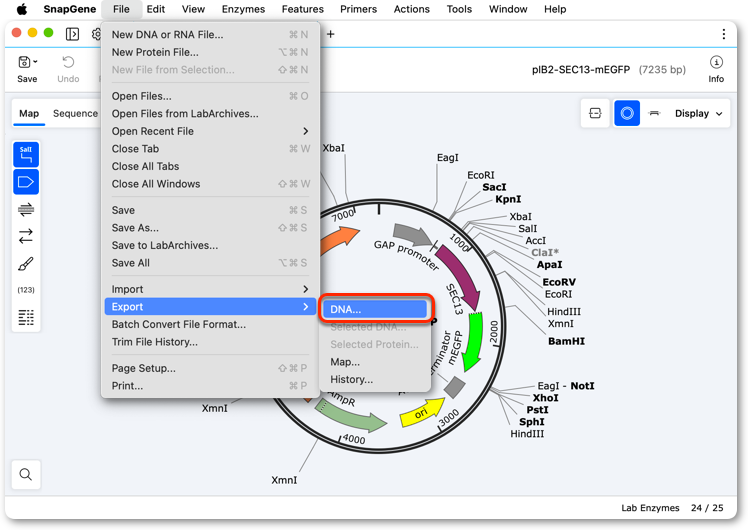Image resolution: width=748 pixels, height=530 pixels.
Task: Switch to the Sequence tab
Action: [x=75, y=114]
